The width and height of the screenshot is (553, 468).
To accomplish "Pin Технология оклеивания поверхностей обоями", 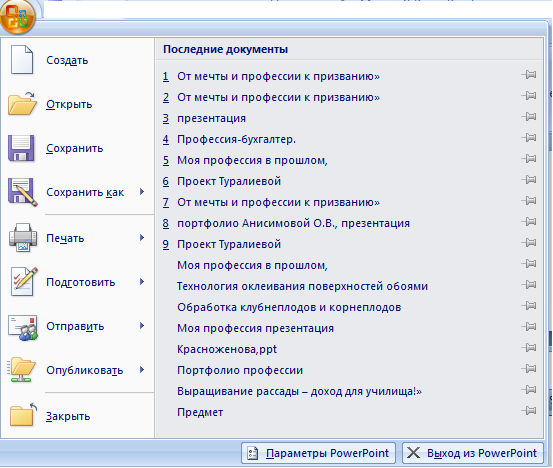I will coord(529,285).
